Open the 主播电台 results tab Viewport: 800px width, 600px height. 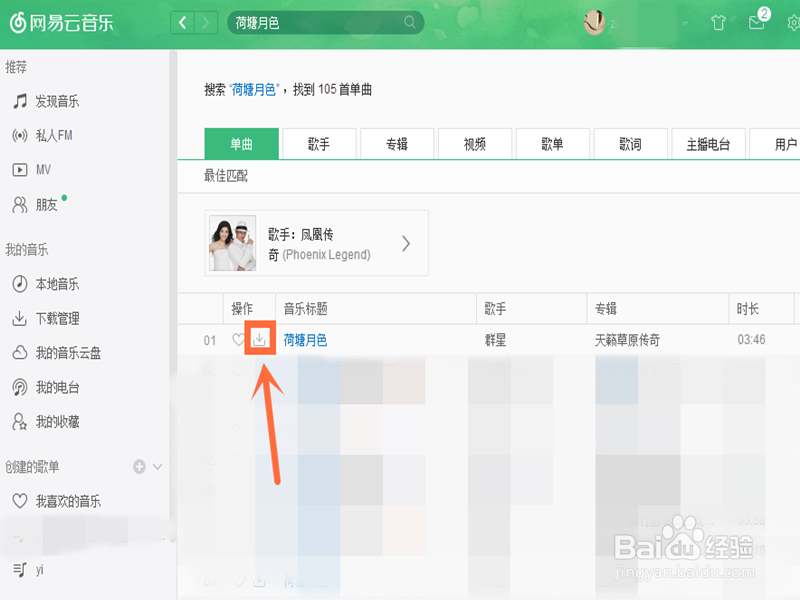tap(708, 144)
